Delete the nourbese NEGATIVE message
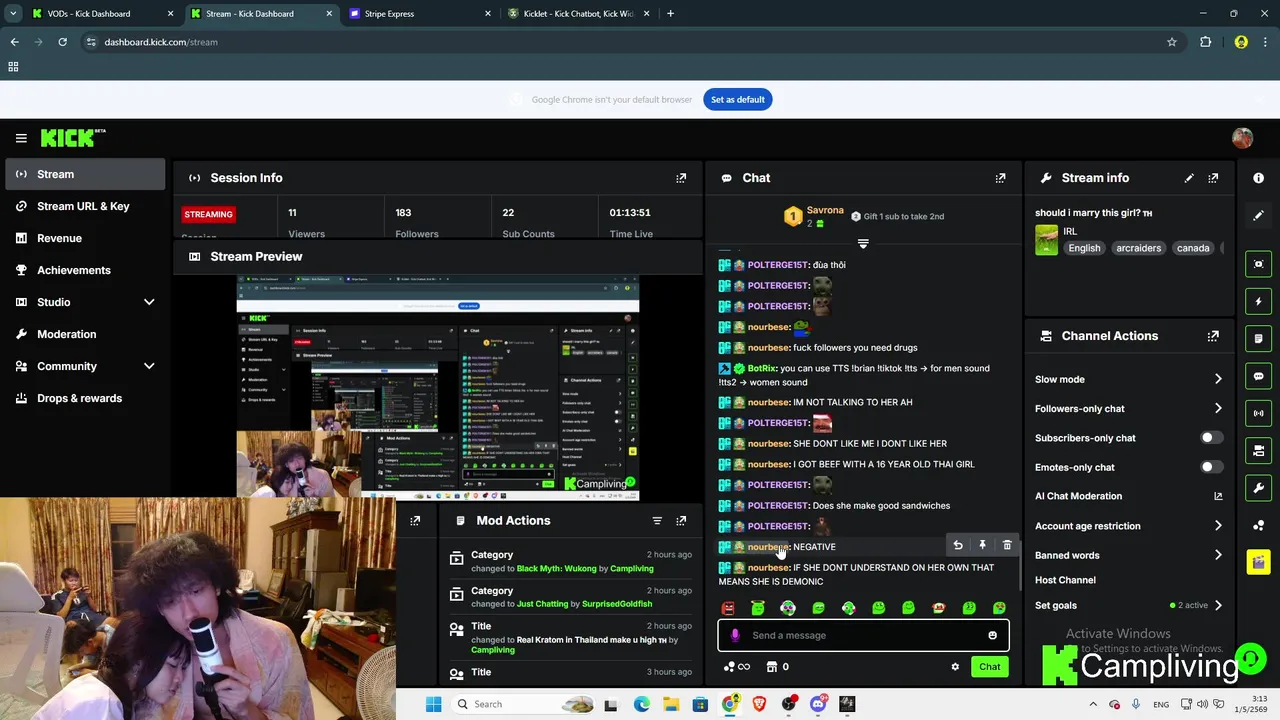 pos(1007,545)
